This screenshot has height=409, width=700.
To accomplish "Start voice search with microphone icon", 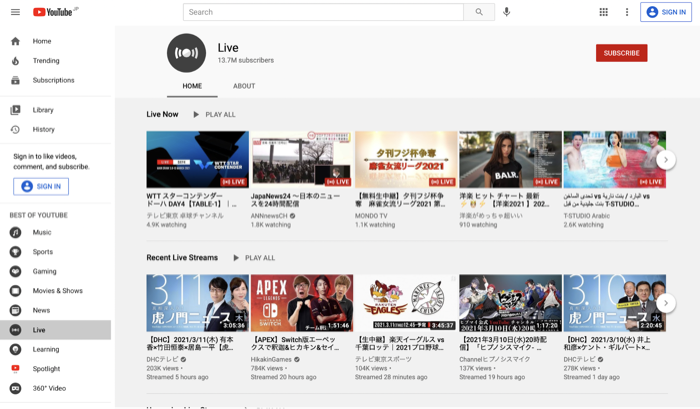I will [x=506, y=12].
